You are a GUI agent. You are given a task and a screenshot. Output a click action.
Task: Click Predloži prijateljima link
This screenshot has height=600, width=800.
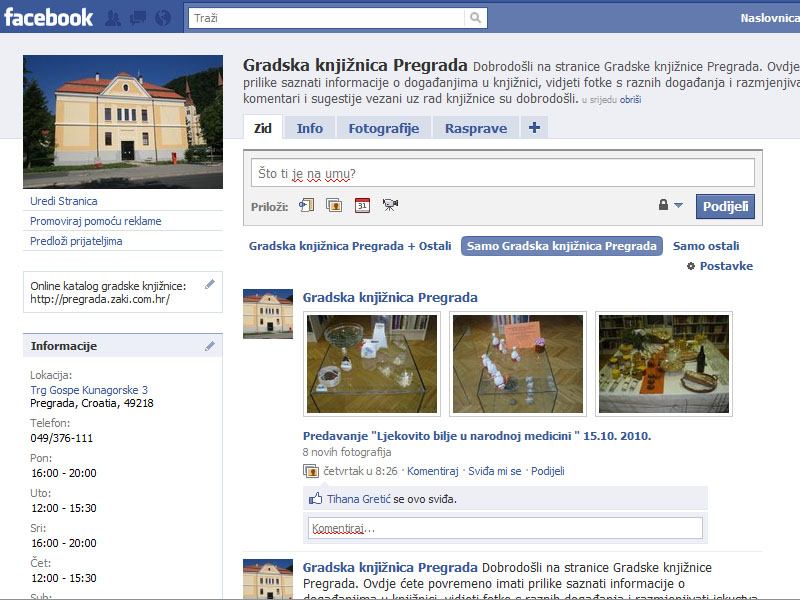[x=76, y=241]
